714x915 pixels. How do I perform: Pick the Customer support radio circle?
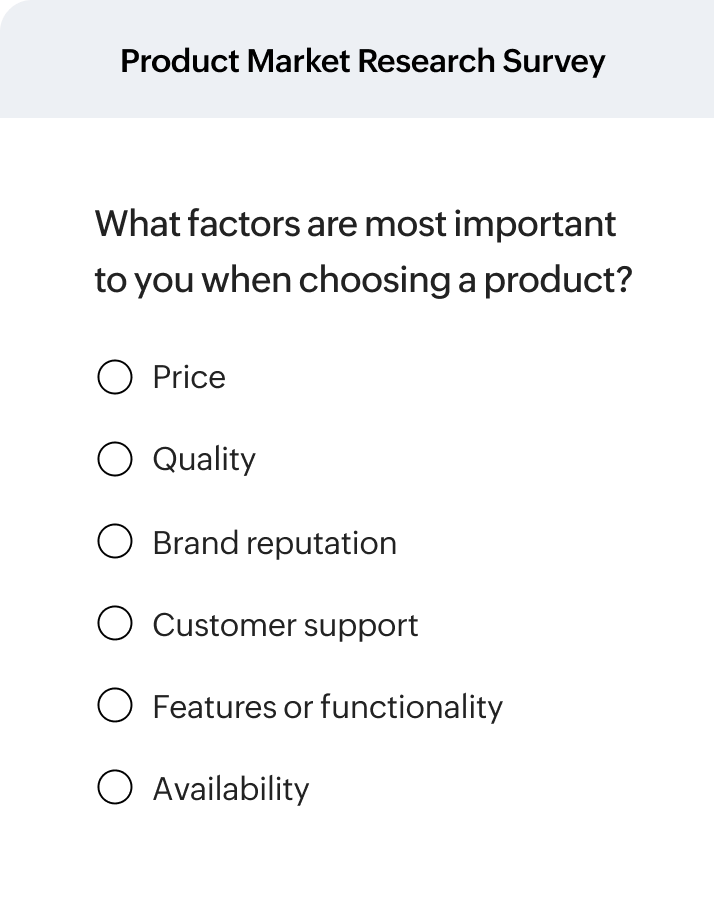tap(115, 624)
